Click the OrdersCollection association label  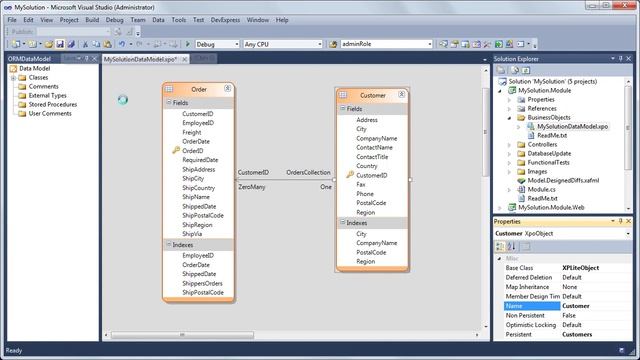tap(308, 172)
